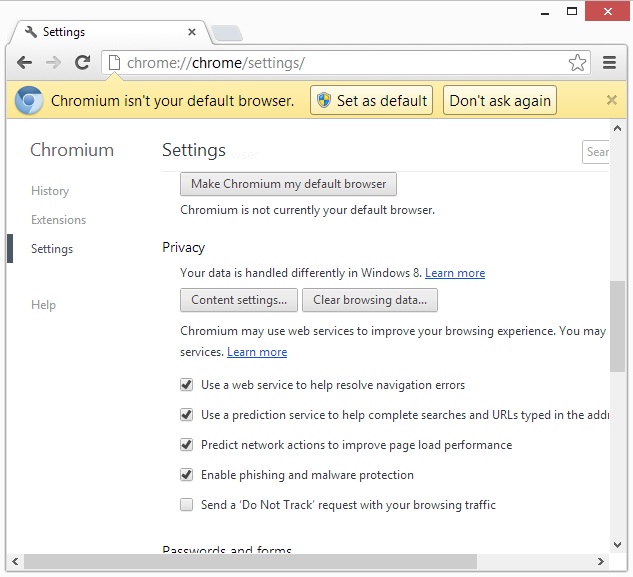Uncheck the prediction service checkbox
The image size is (633, 577).
click(x=186, y=415)
